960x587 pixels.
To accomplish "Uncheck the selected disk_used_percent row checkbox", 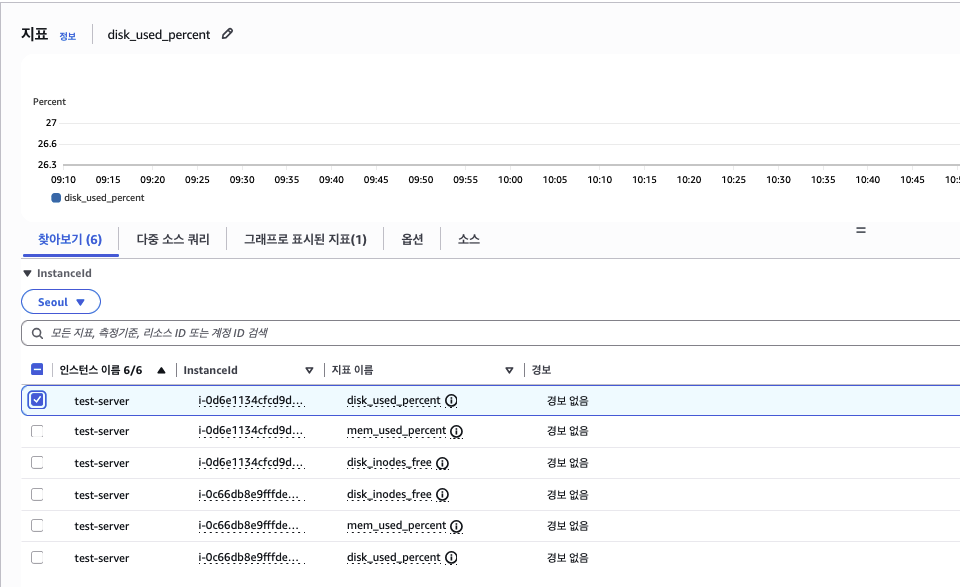I will pyautogui.click(x=37, y=401).
